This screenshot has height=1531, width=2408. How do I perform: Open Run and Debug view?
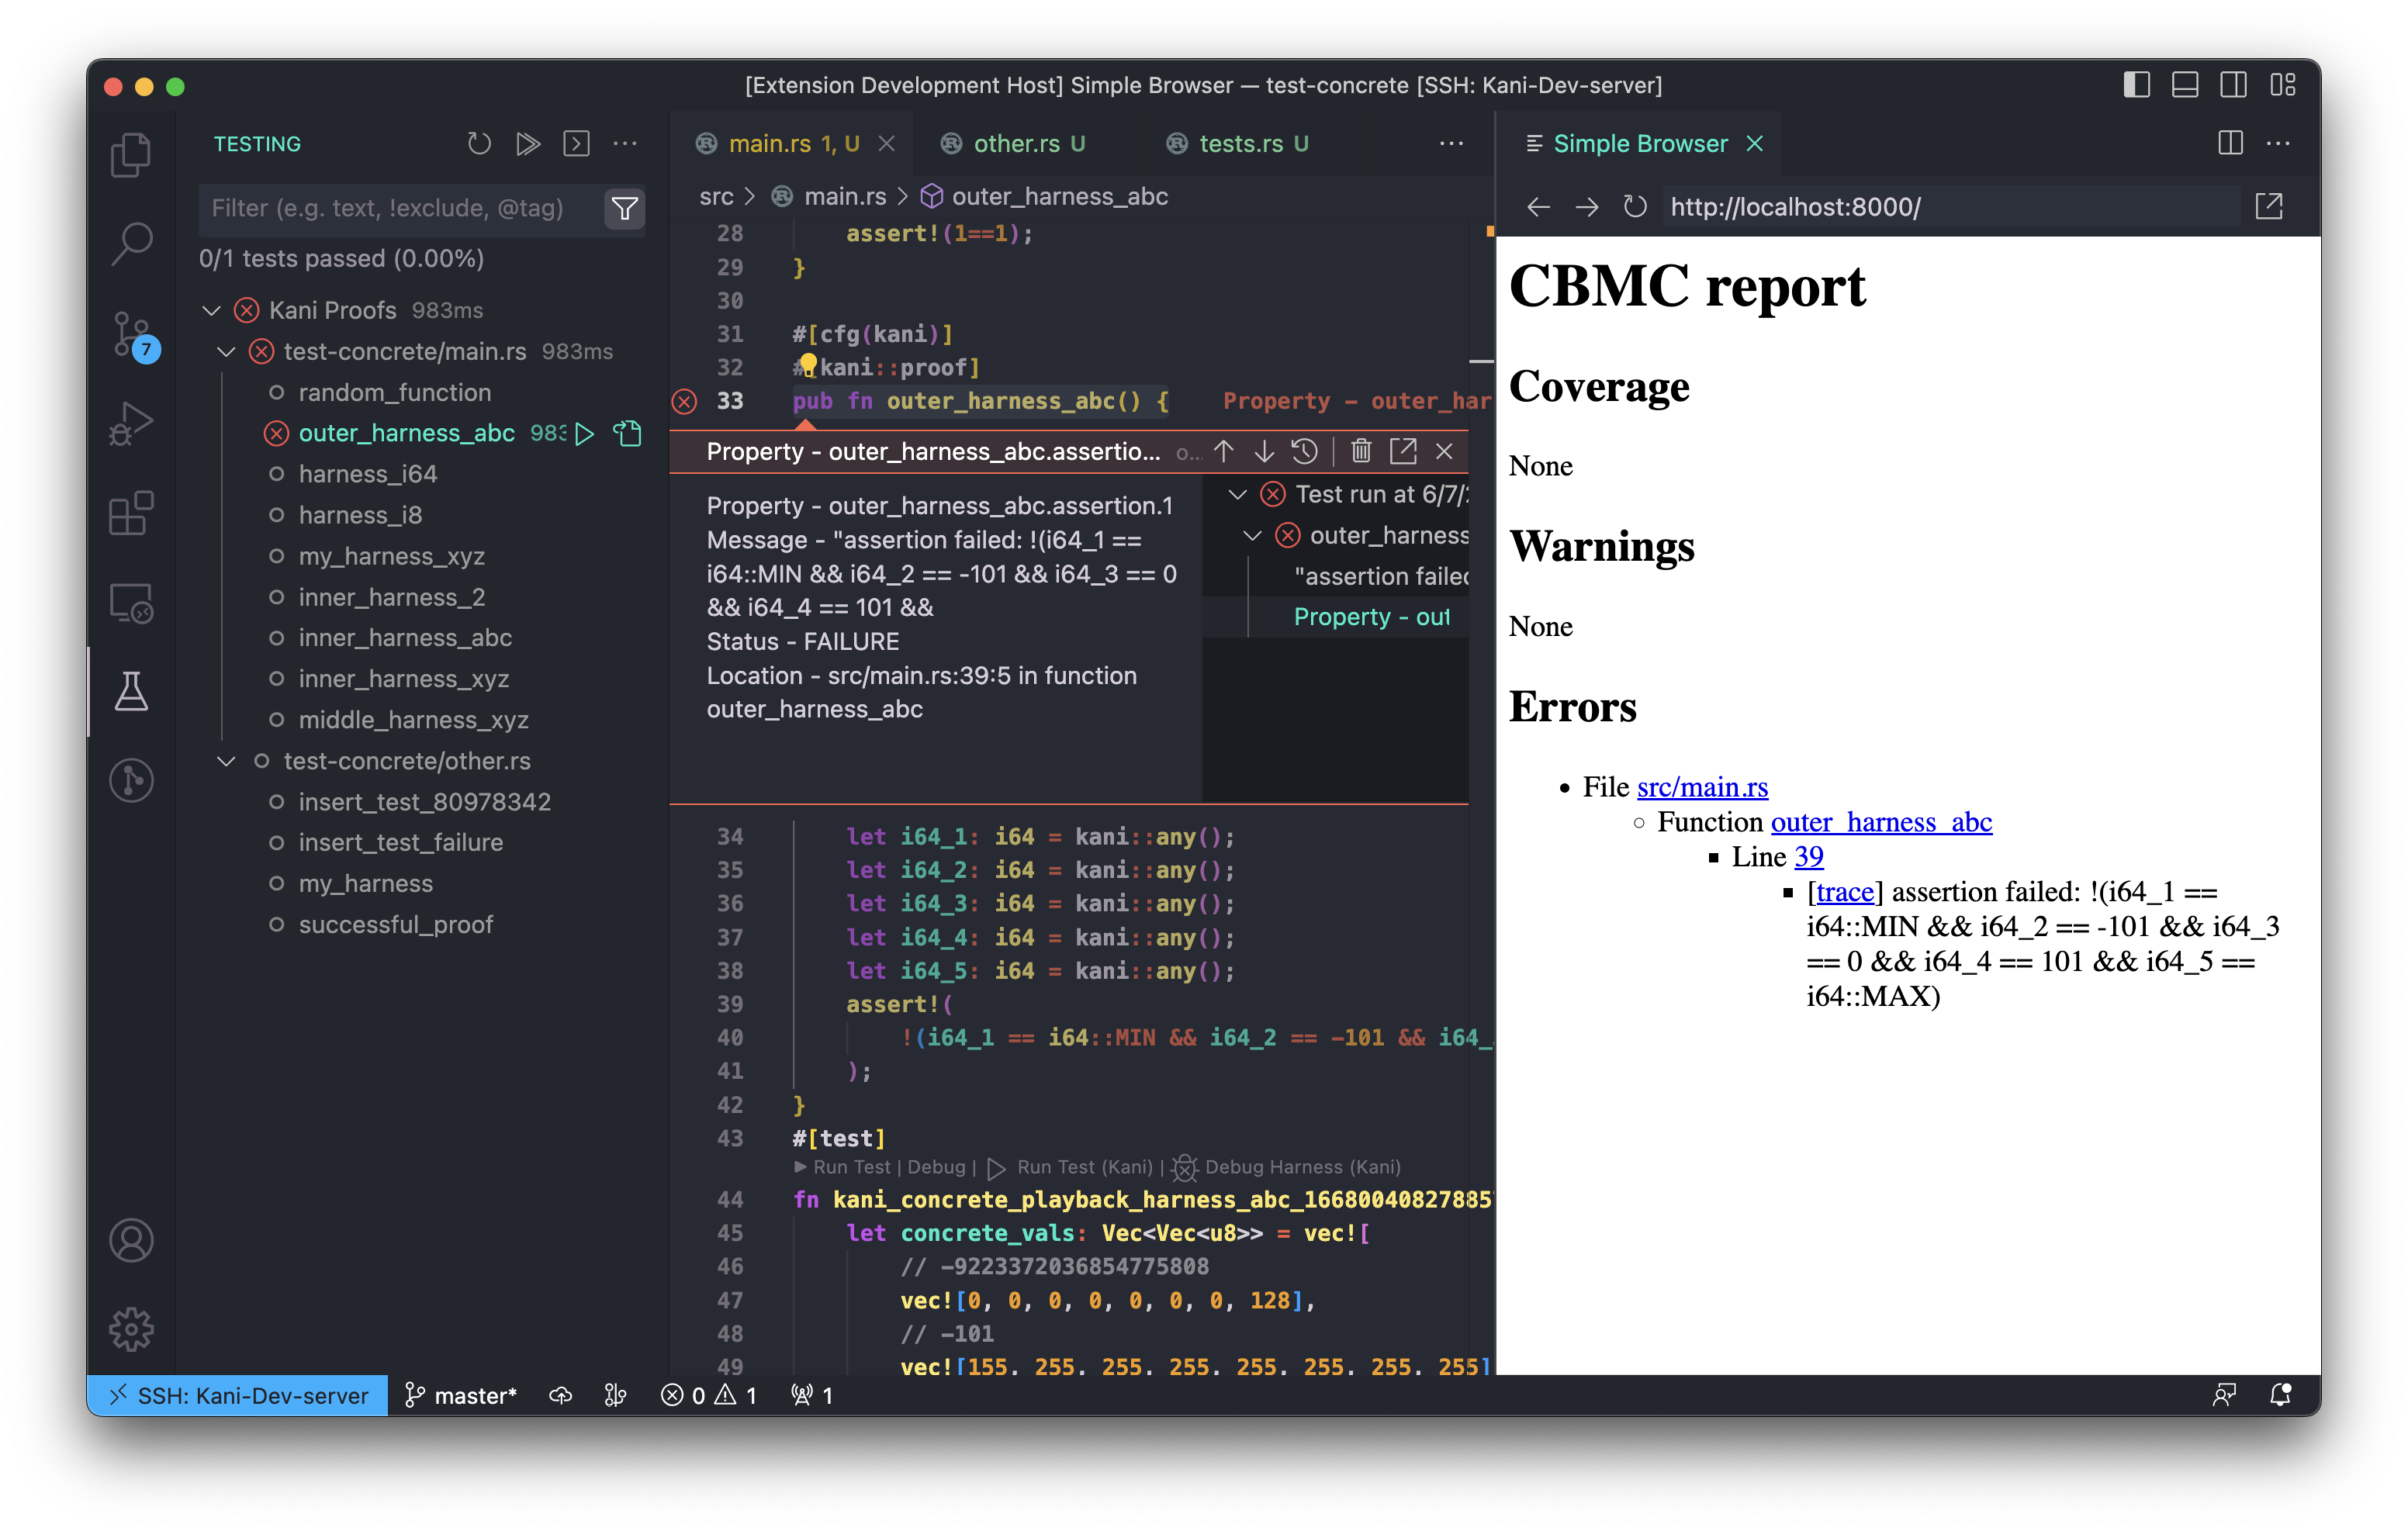pyautogui.click(x=131, y=423)
